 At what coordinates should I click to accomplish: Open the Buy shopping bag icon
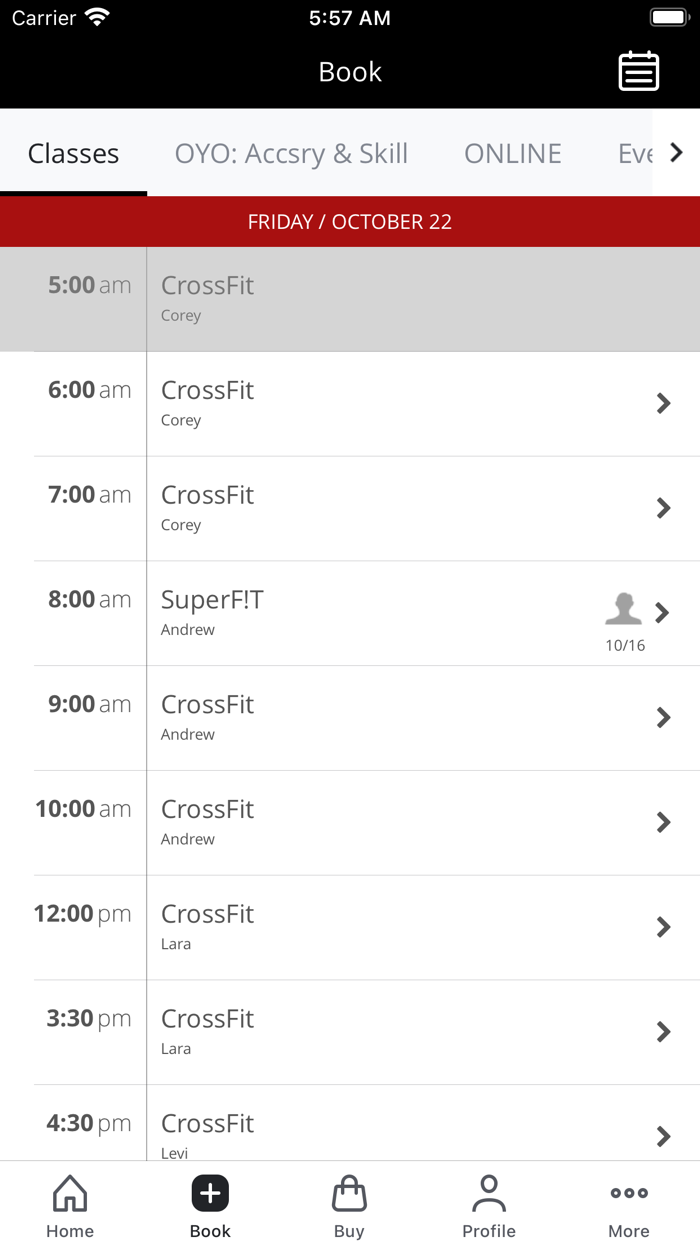349,1193
